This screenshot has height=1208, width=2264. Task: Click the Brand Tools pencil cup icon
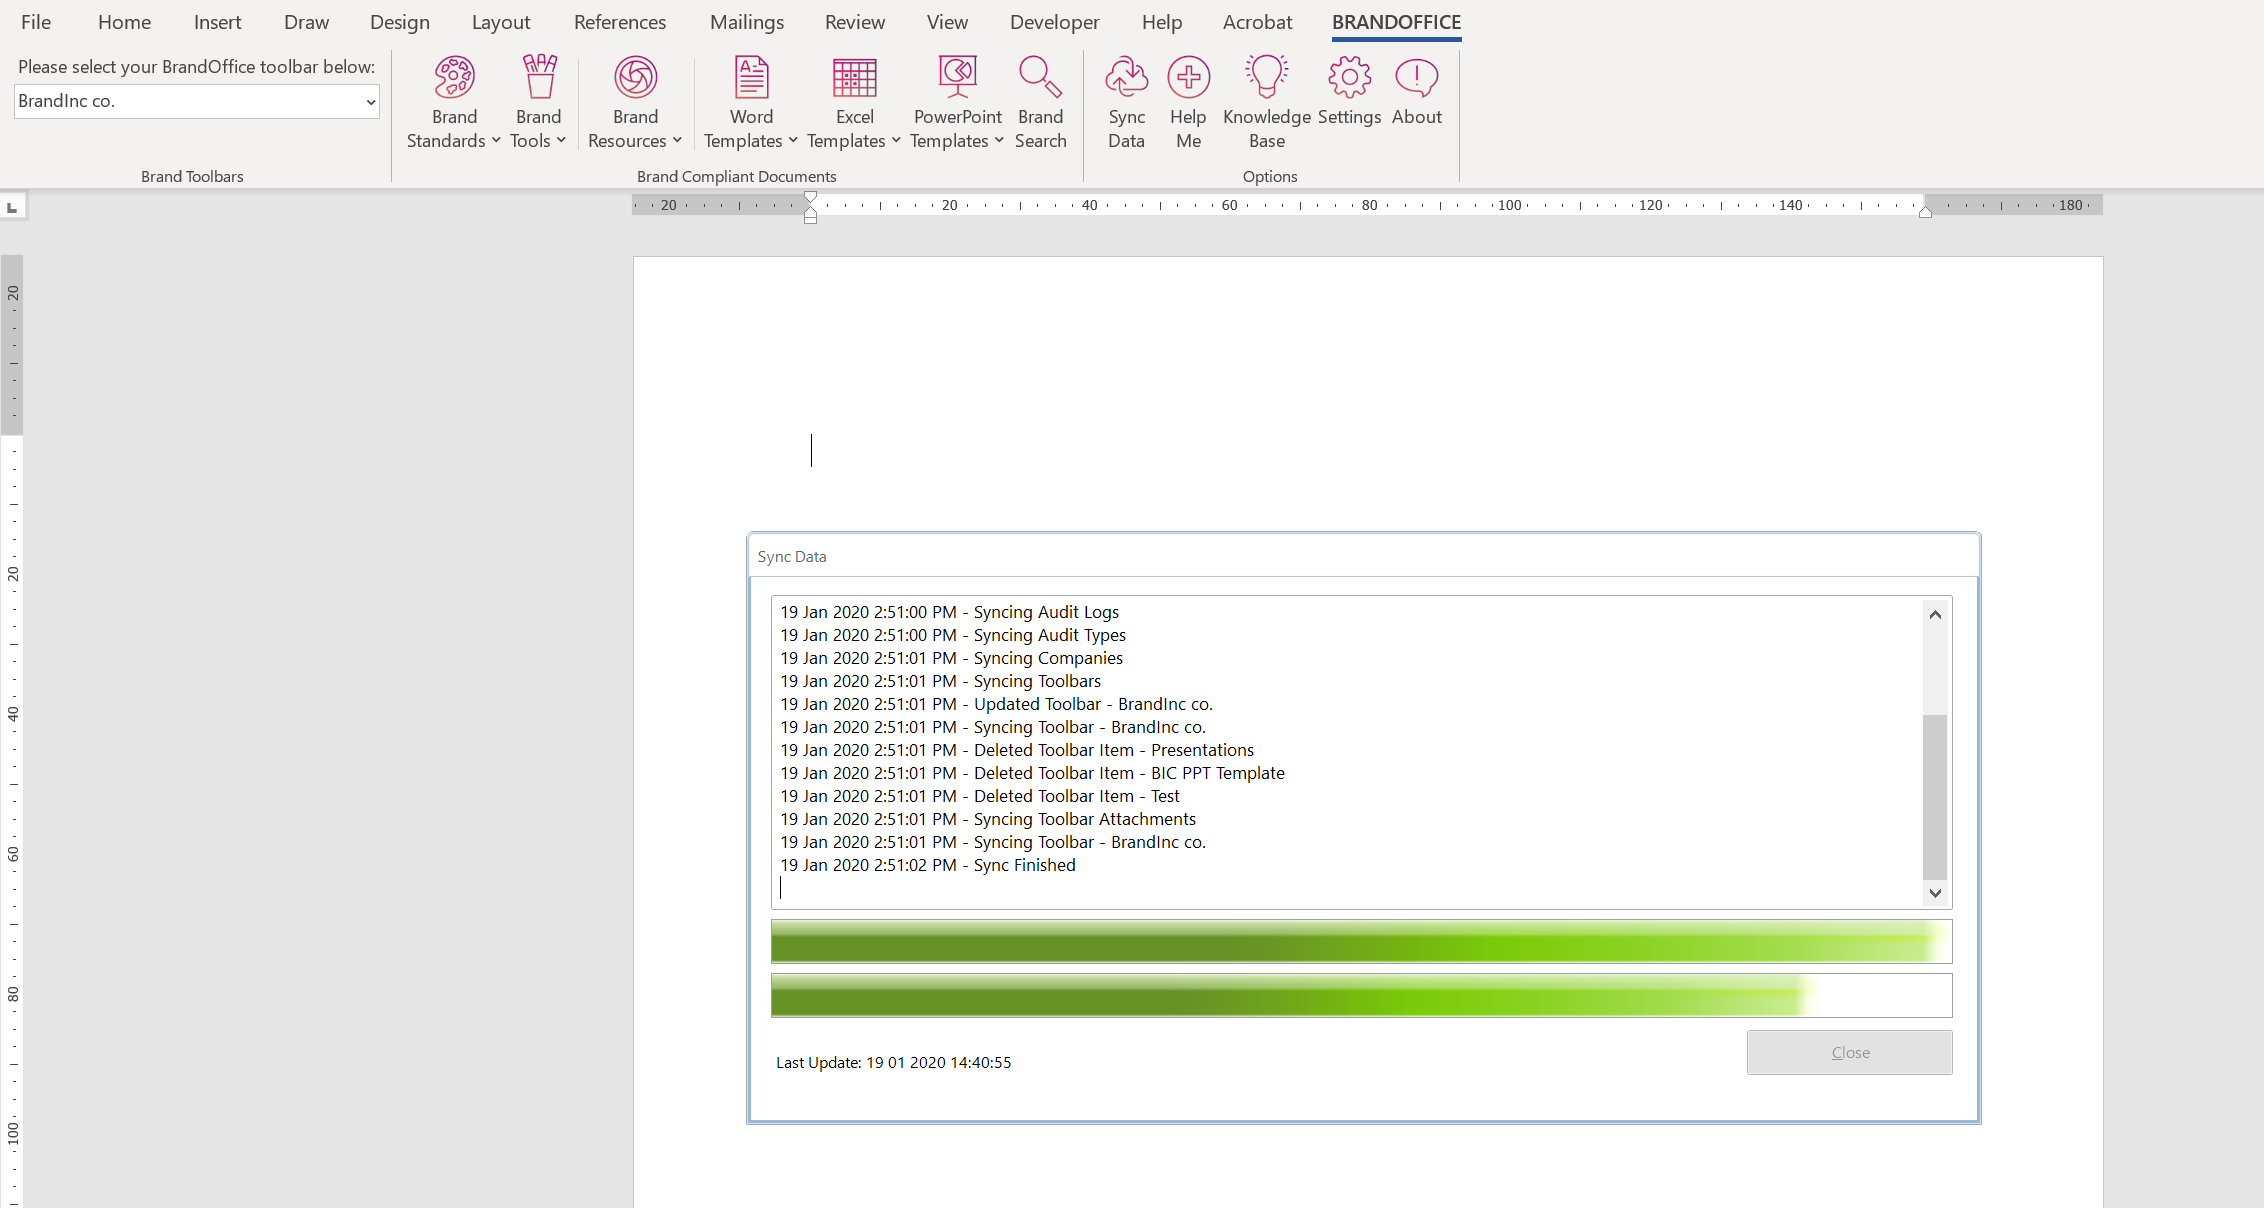coord(539,77)
